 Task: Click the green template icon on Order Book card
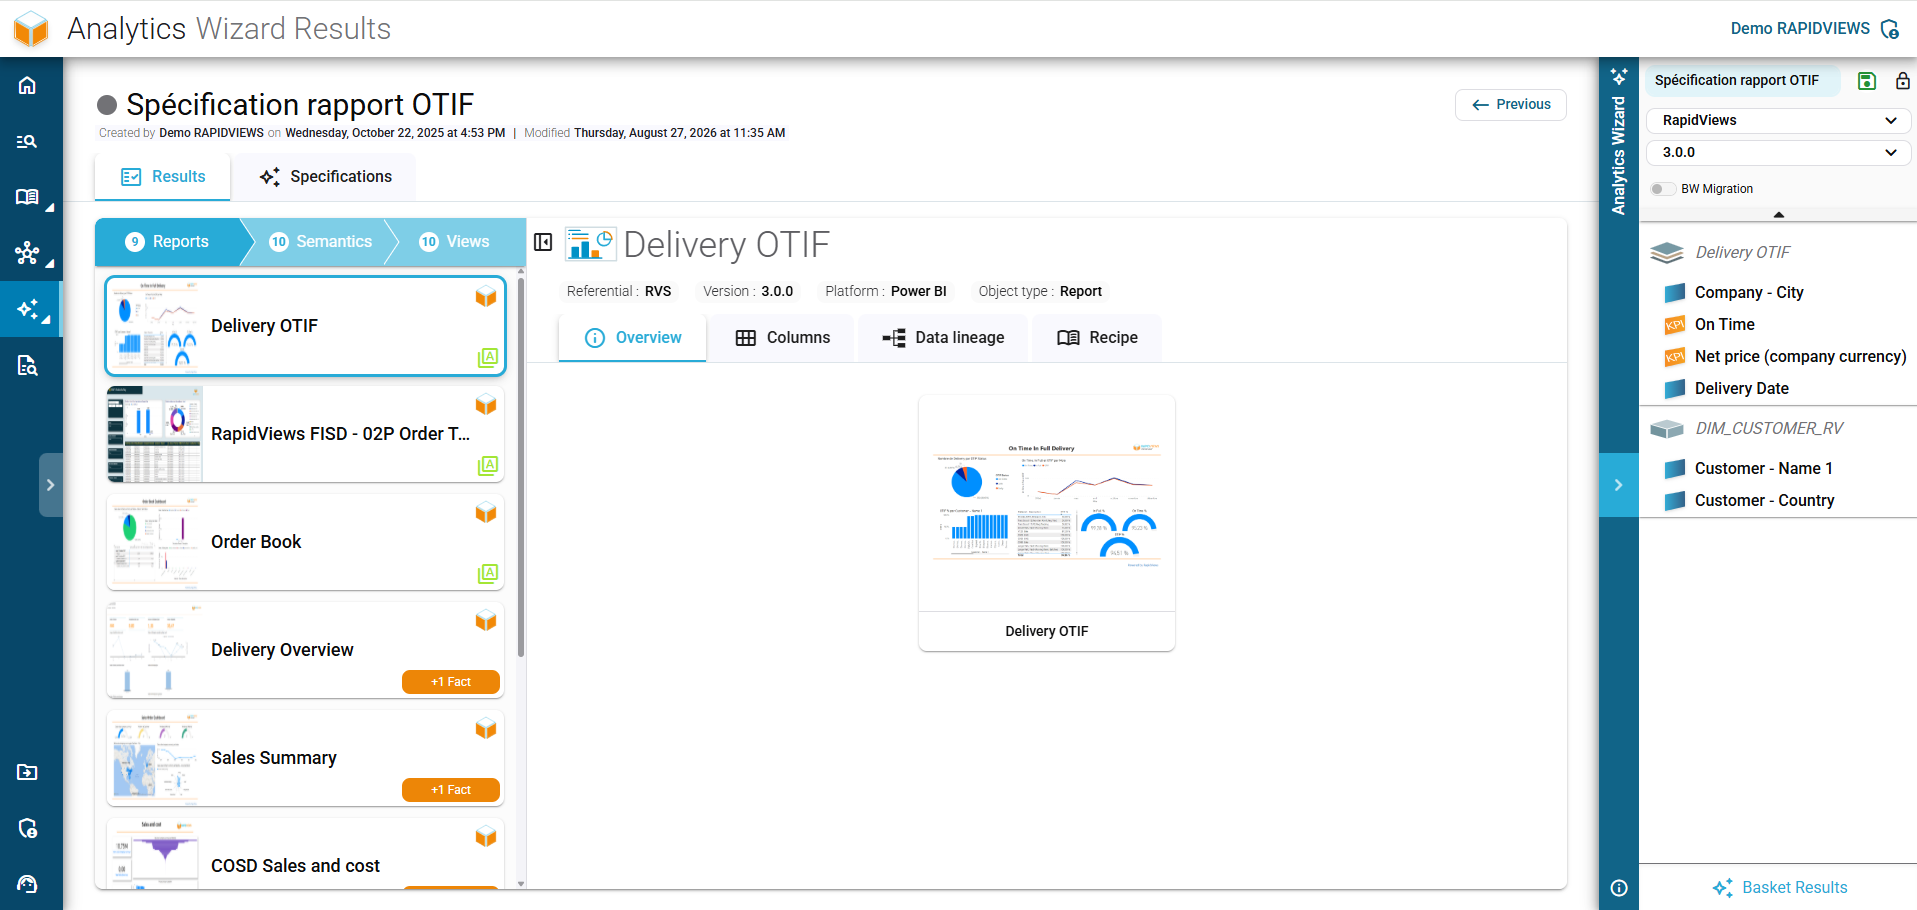click(488, 573)
